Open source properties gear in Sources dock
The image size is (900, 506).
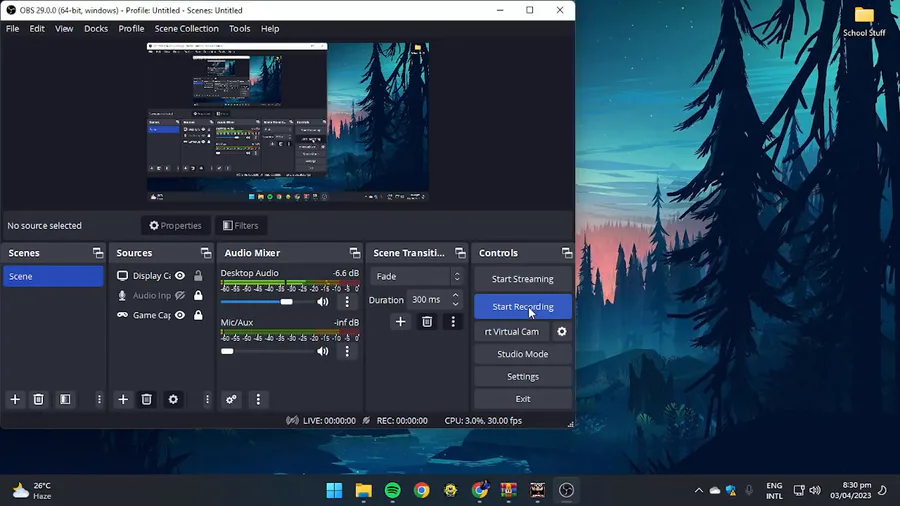[x=173, y=399]
